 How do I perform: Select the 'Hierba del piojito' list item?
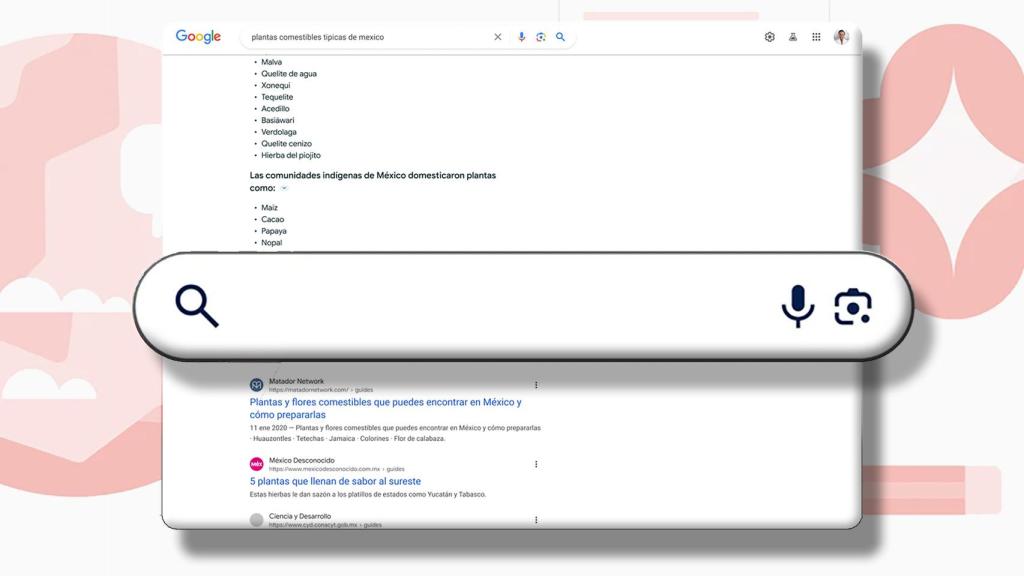click(x=291, y=155)
